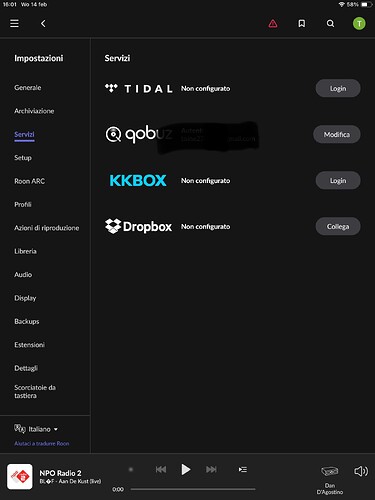
Task: Select the Dan D'Agostino audio zone
Action: [x=330, y=480]
